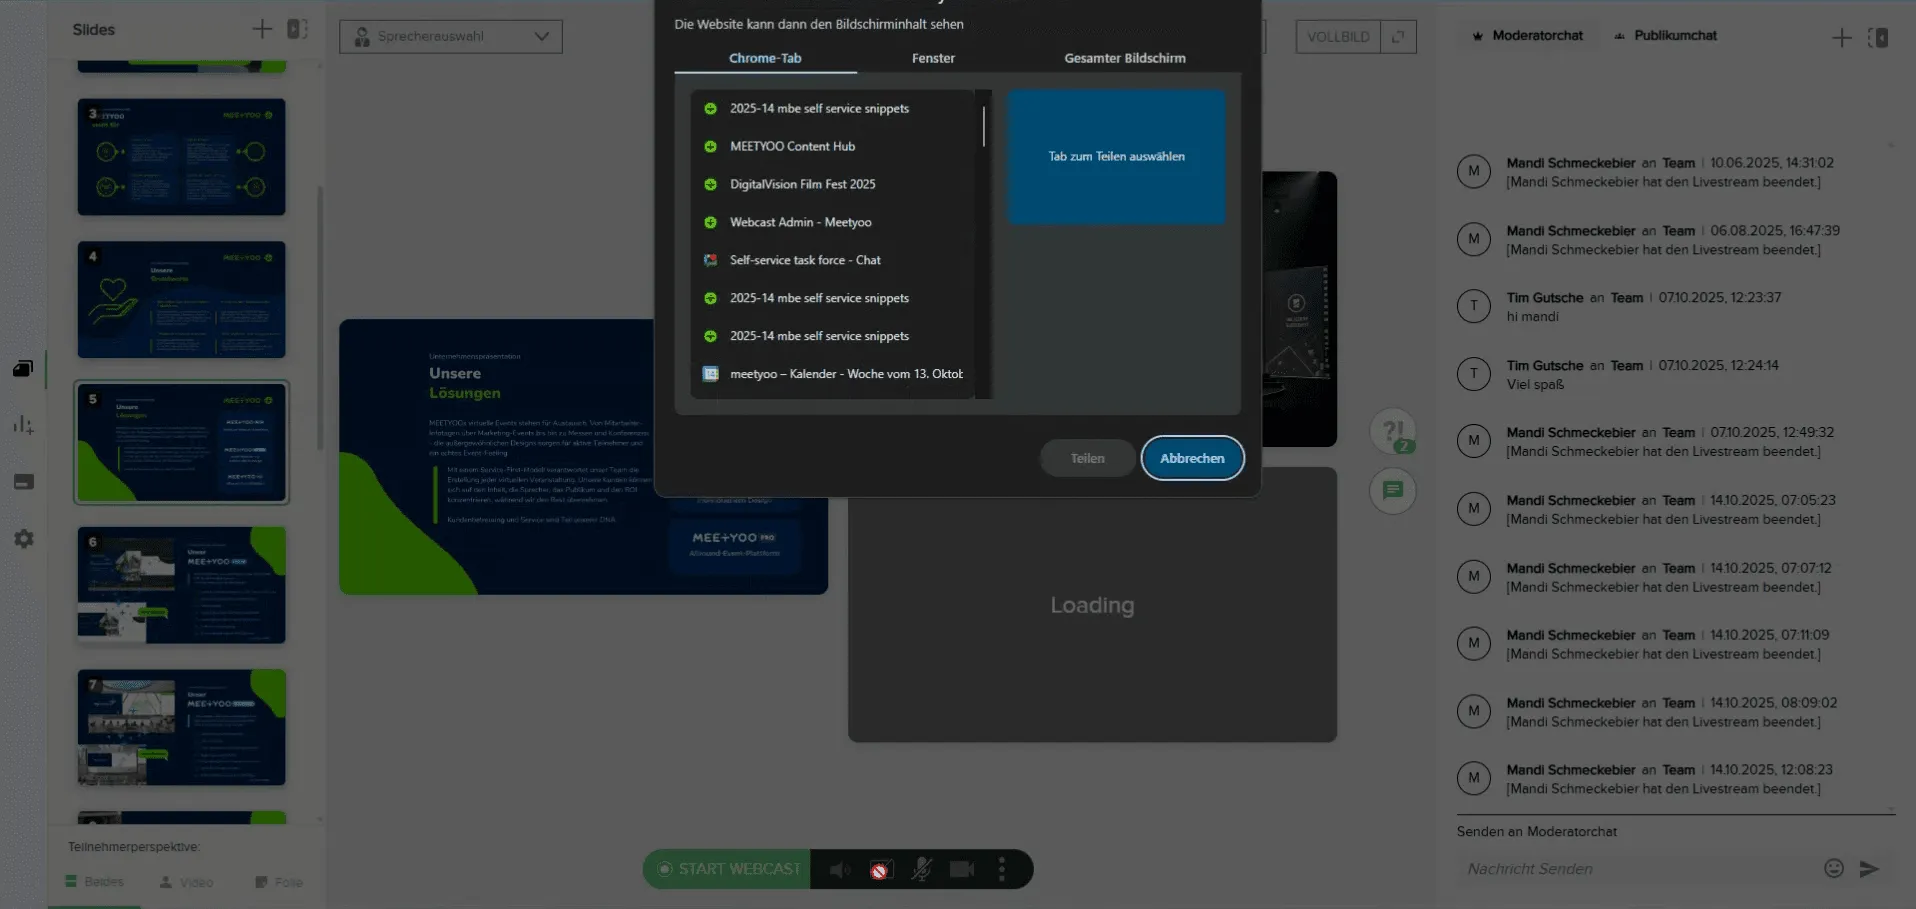The height and width of the screenshot is (909, 1916).
Task: Enable the camera via the camera icon
Action: tap(960, 869)
